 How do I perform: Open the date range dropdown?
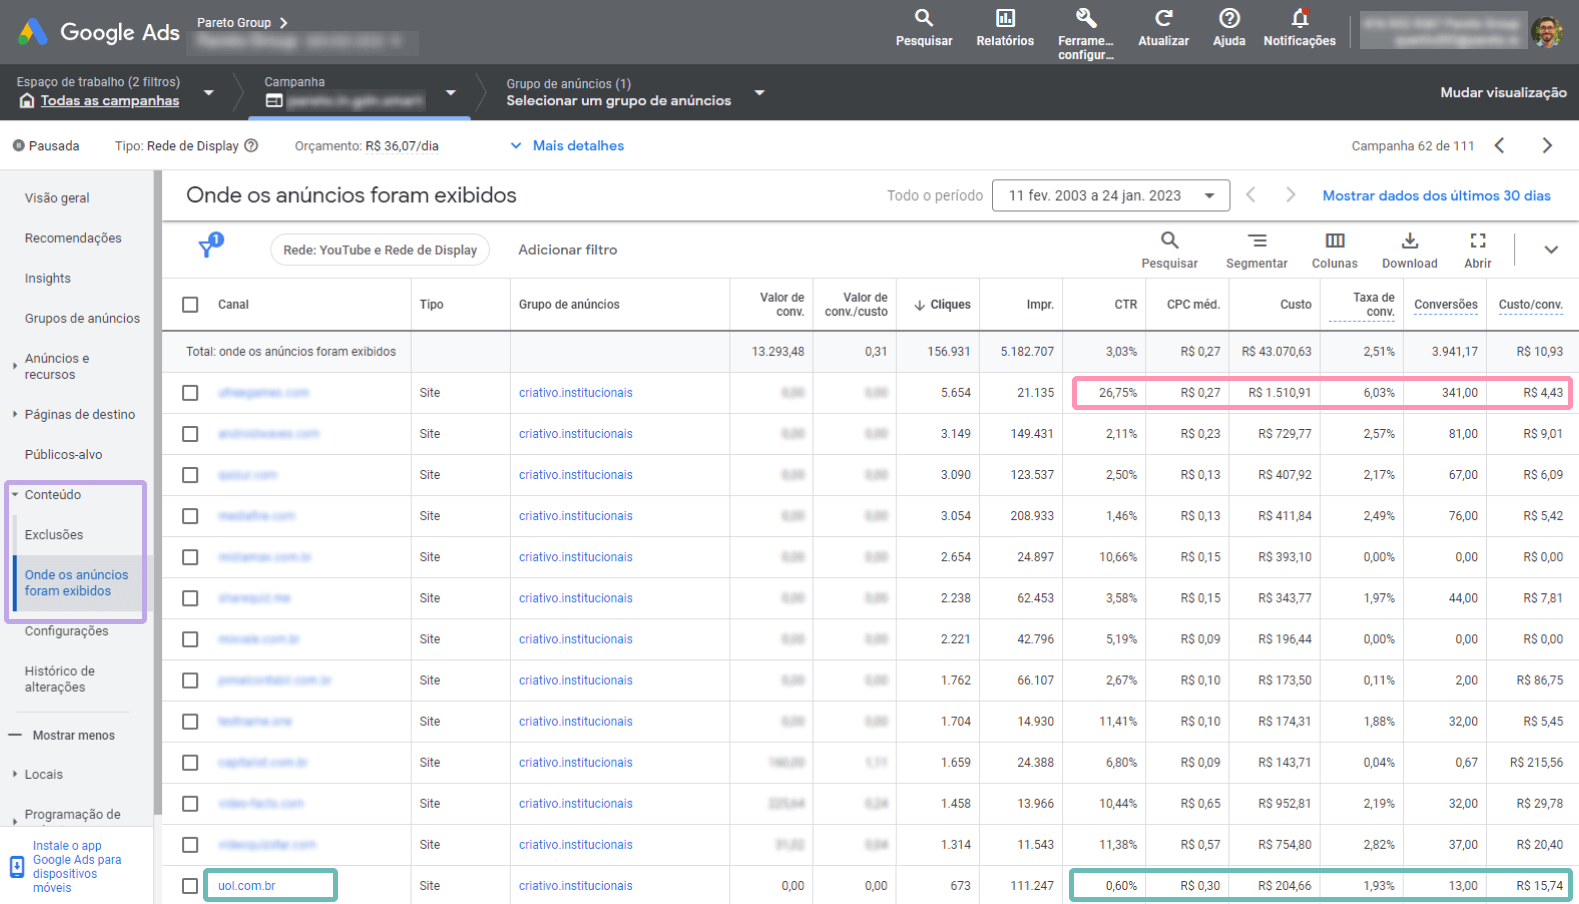tap(1110, 196)
